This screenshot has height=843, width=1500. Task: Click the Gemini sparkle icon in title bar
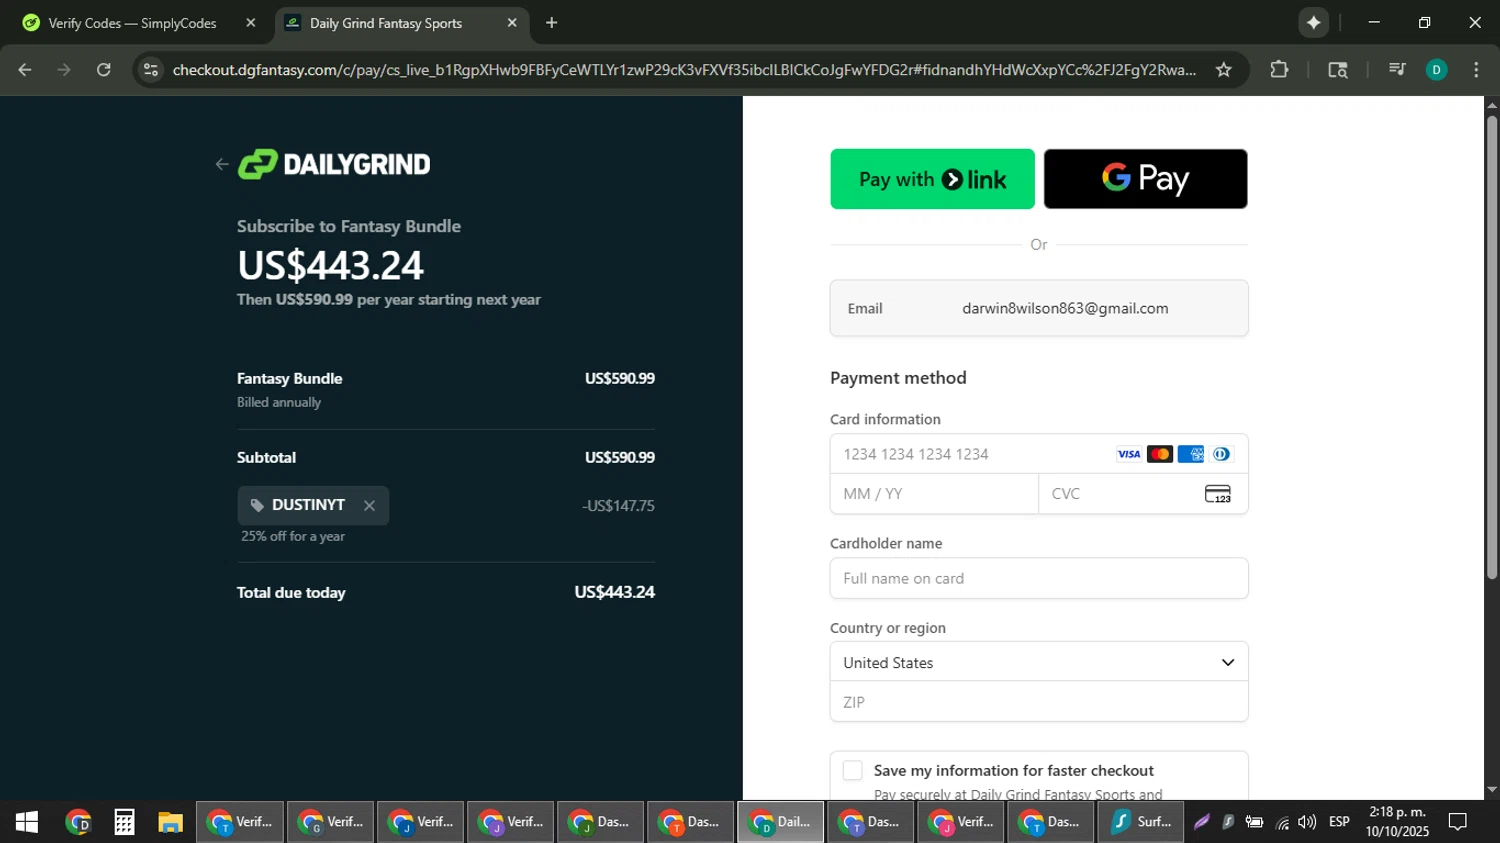pos(1313,22)
